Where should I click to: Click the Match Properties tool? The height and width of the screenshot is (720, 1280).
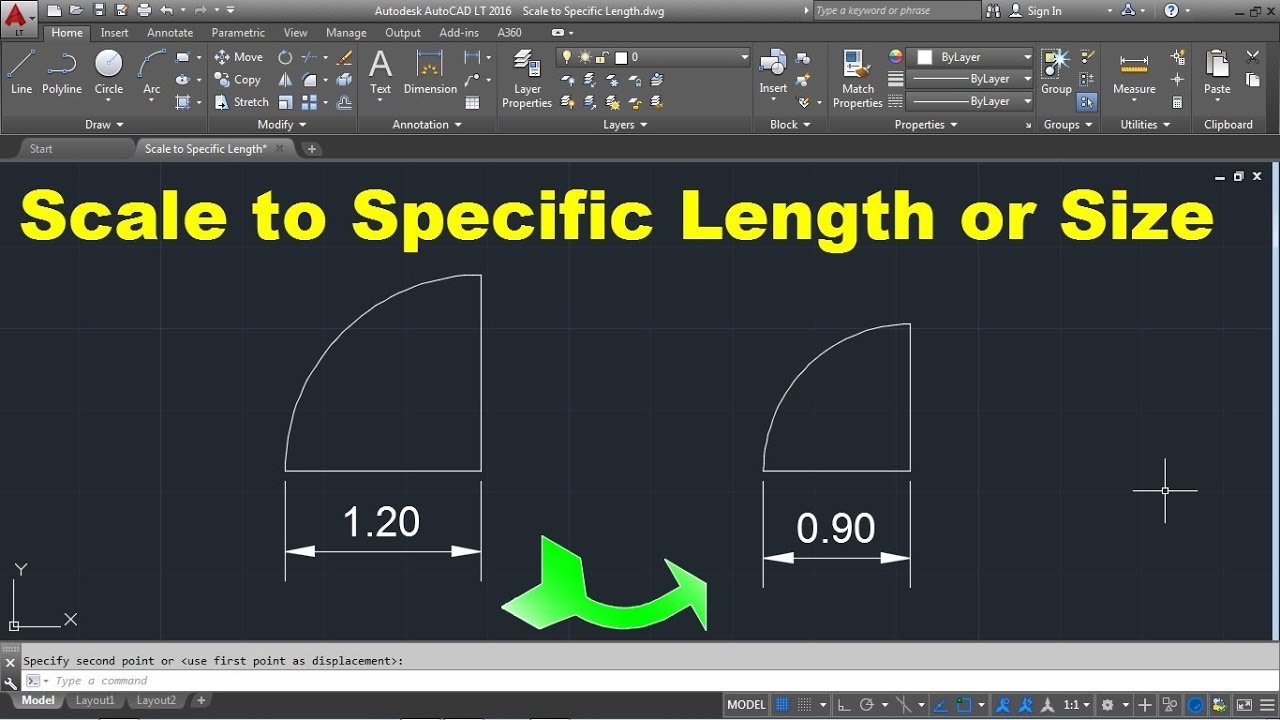point(857,80)
